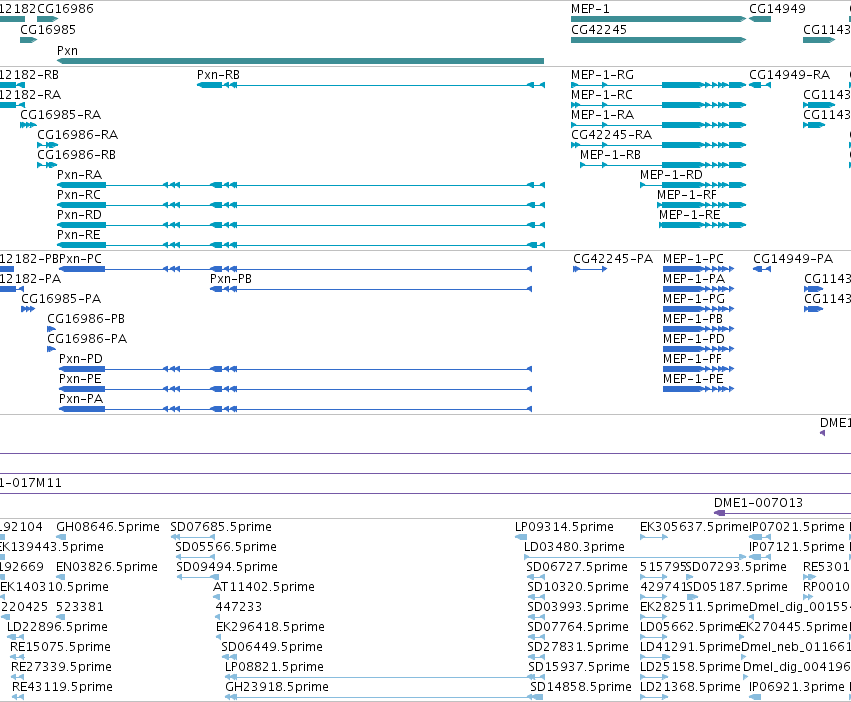Viewport: 851px width, 702px height.
Task: Click transcript label Pxn-RA
Action: [x=79, y=175]
